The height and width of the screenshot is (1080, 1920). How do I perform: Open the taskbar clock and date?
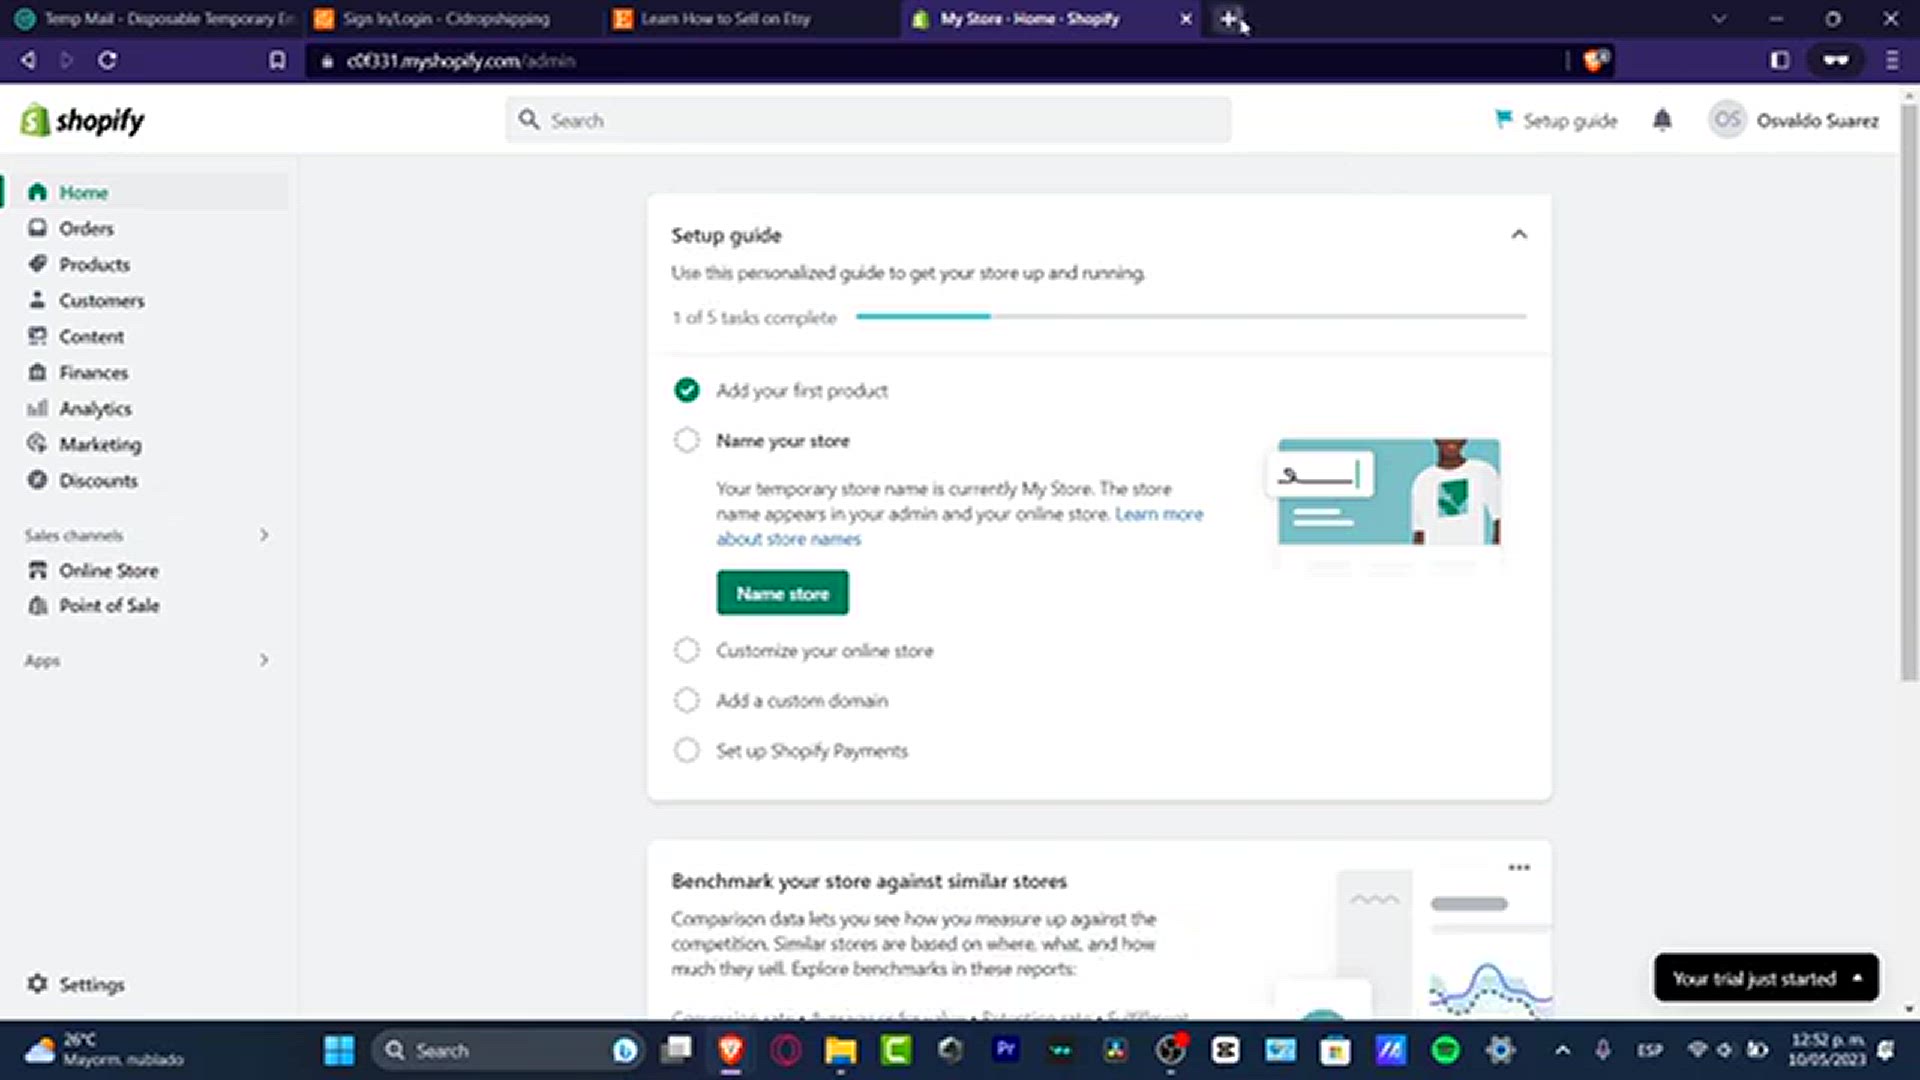click(x=1827, y=1049)
